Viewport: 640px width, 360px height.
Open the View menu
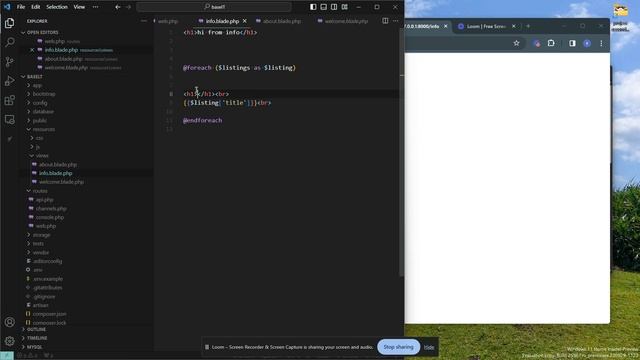click(x=79, y=7)
